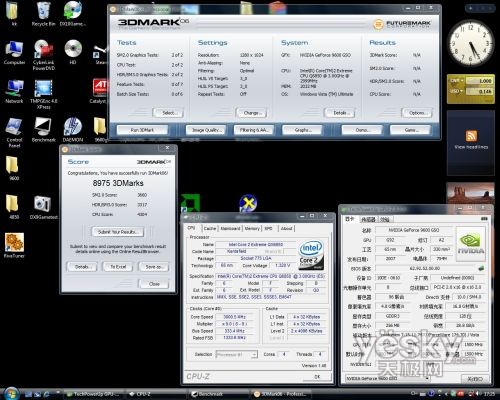
Task: Click the Graphs button in 3DMark06
Action: pos(302,130)
